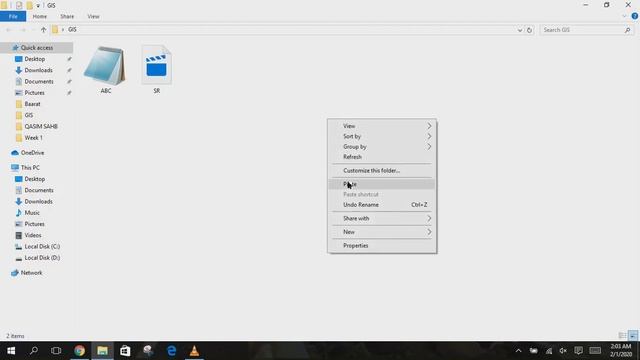Go up one folder level

pos(44,30)
